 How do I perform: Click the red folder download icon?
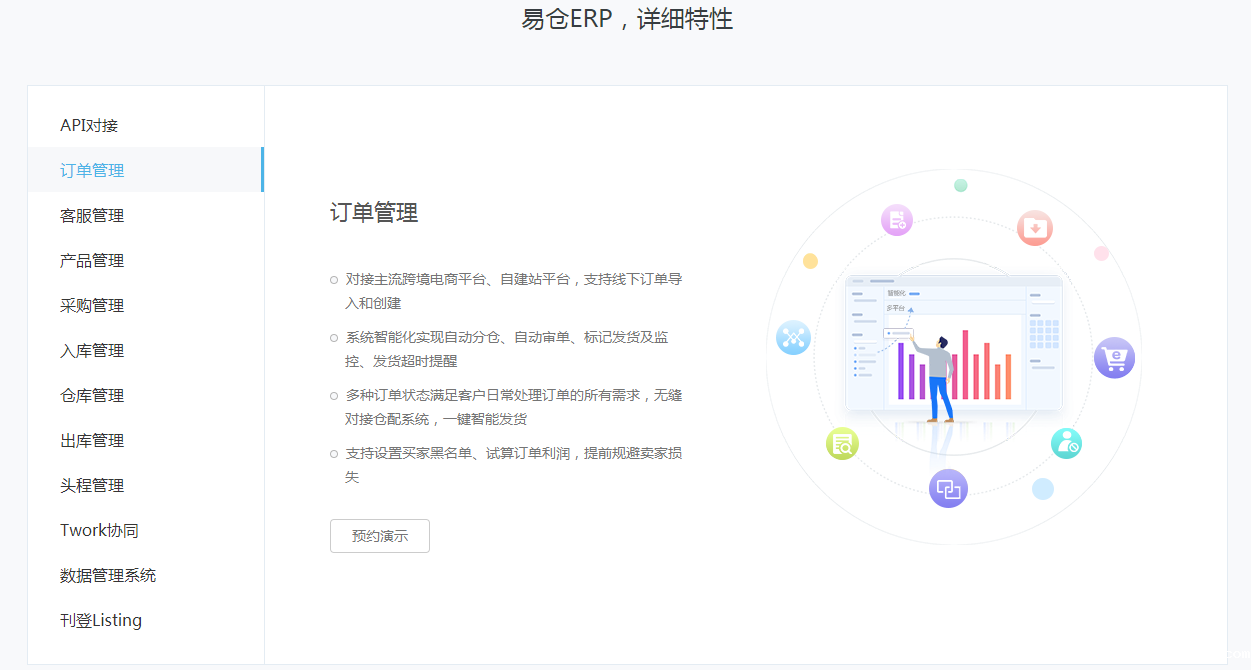[1035, 228]
